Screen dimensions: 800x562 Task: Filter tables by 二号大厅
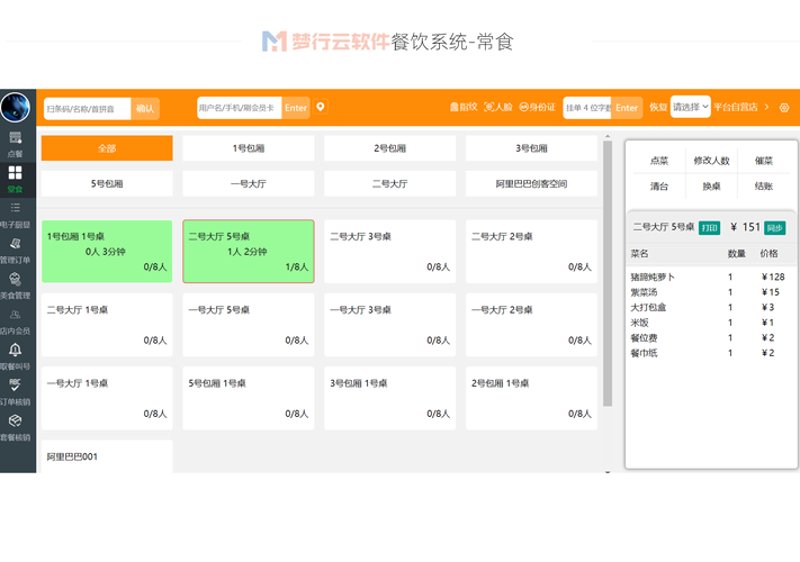click(390, 184)
